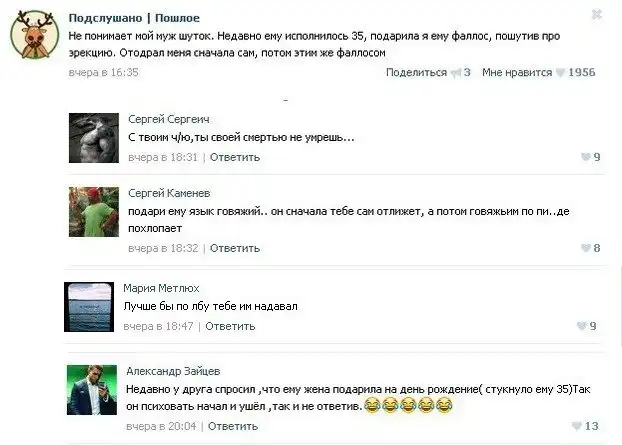Open Сергей Сергеич's profile picture
The width and height of the screenshot is (622, 445).
[x=94, y=138]
